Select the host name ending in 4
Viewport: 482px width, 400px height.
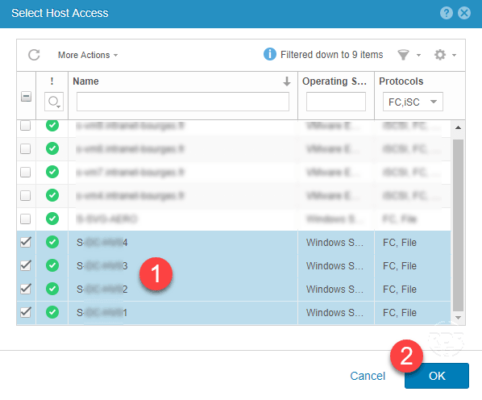102,242
